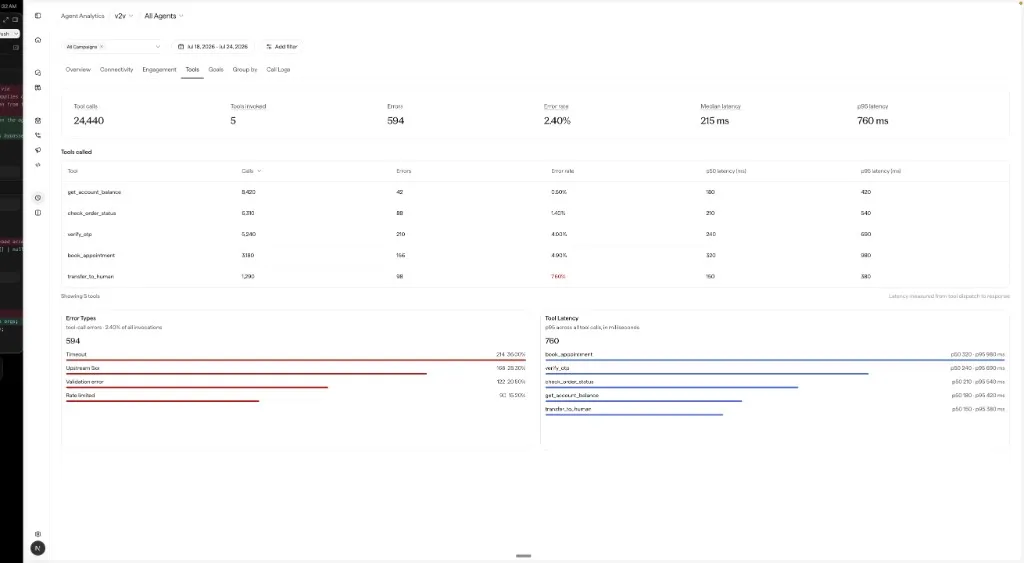Switch to the Goals tab

click(216, 69)
